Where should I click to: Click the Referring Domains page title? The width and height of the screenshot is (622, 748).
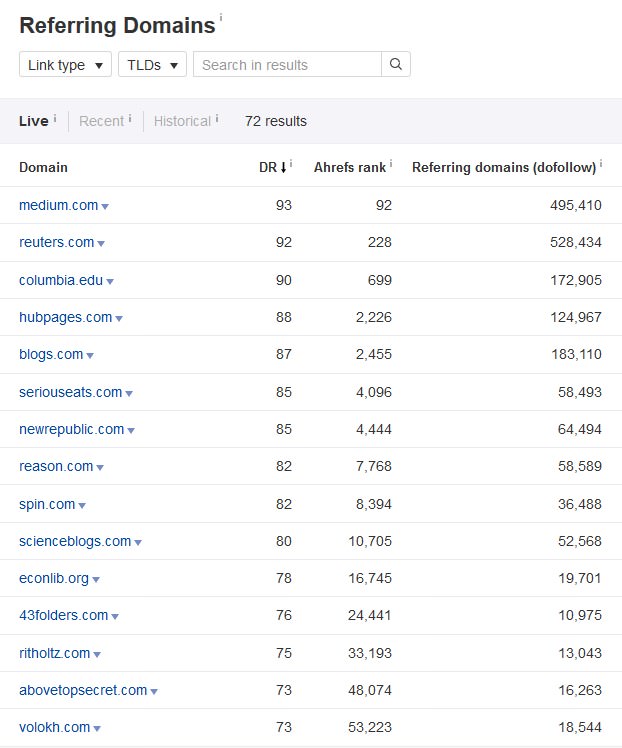tap(117, 26)
